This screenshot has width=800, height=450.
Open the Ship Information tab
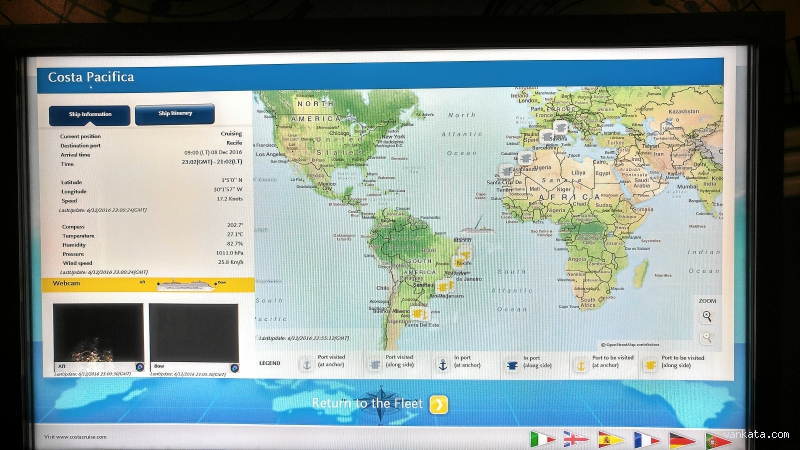click(90, 115)
